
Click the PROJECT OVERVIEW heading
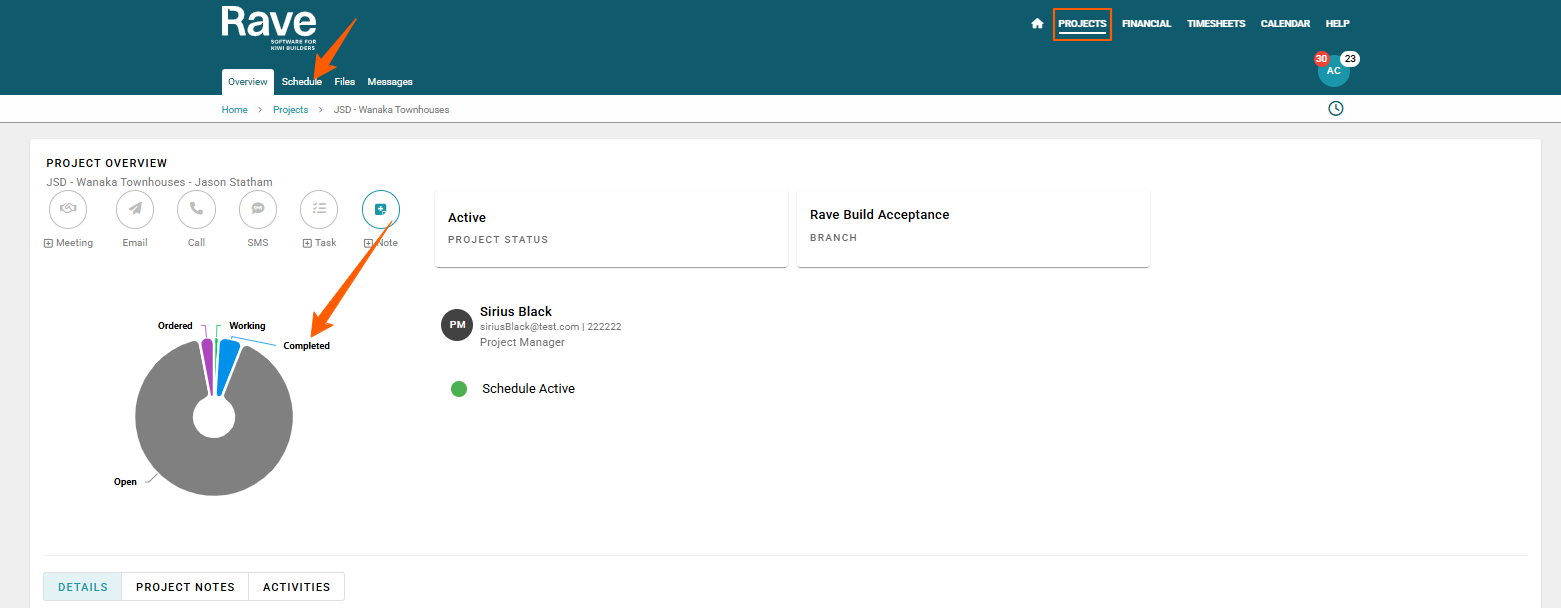[107, 163]
